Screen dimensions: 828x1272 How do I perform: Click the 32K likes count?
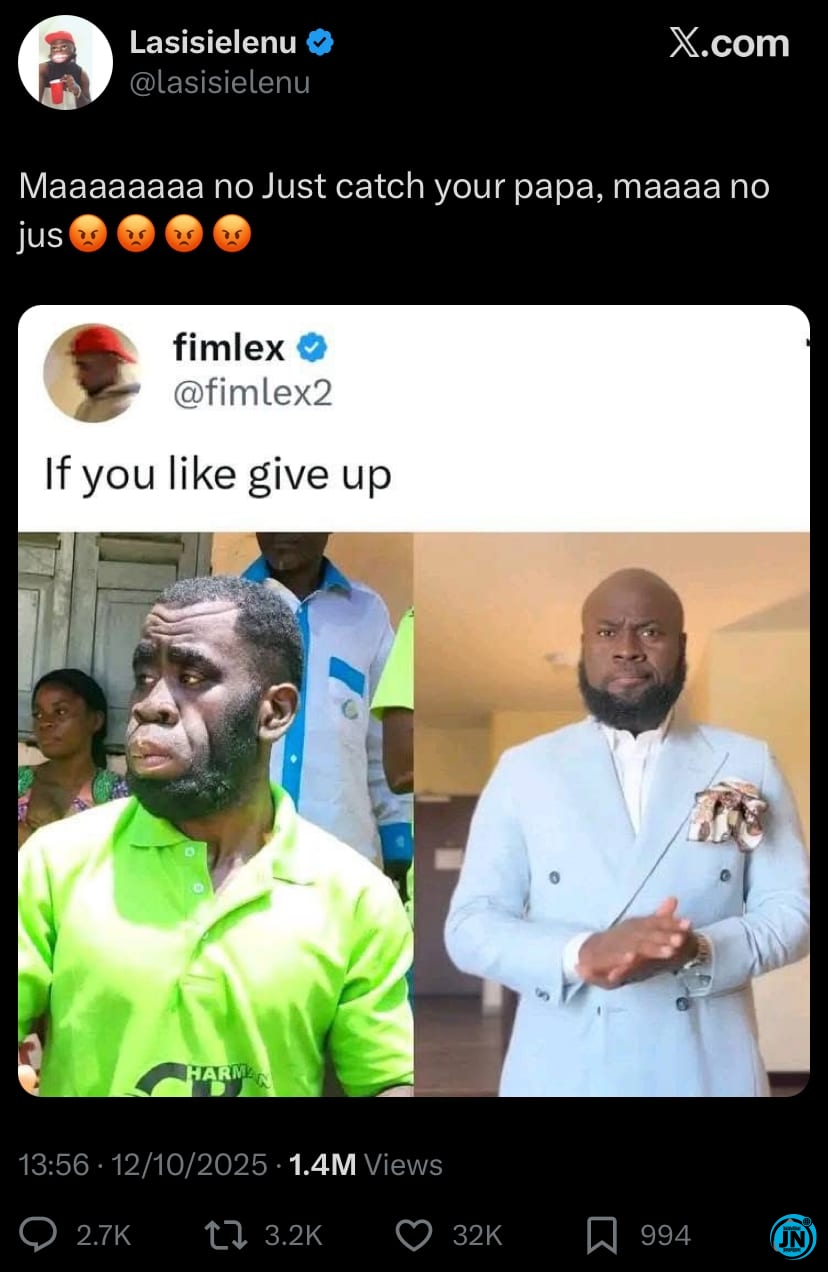(x=477, y=1236)
